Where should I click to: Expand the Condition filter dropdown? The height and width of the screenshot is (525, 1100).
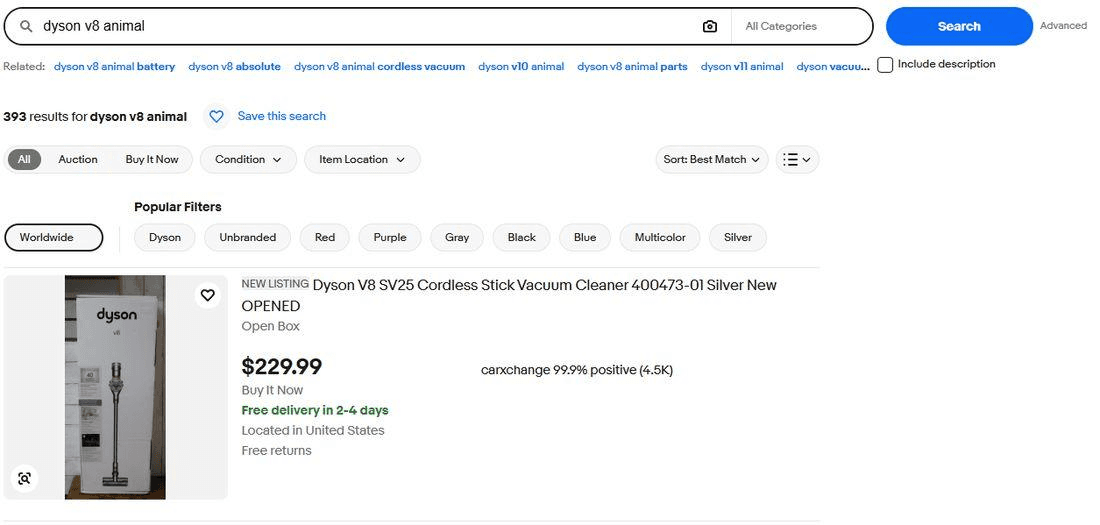[248, 160]
